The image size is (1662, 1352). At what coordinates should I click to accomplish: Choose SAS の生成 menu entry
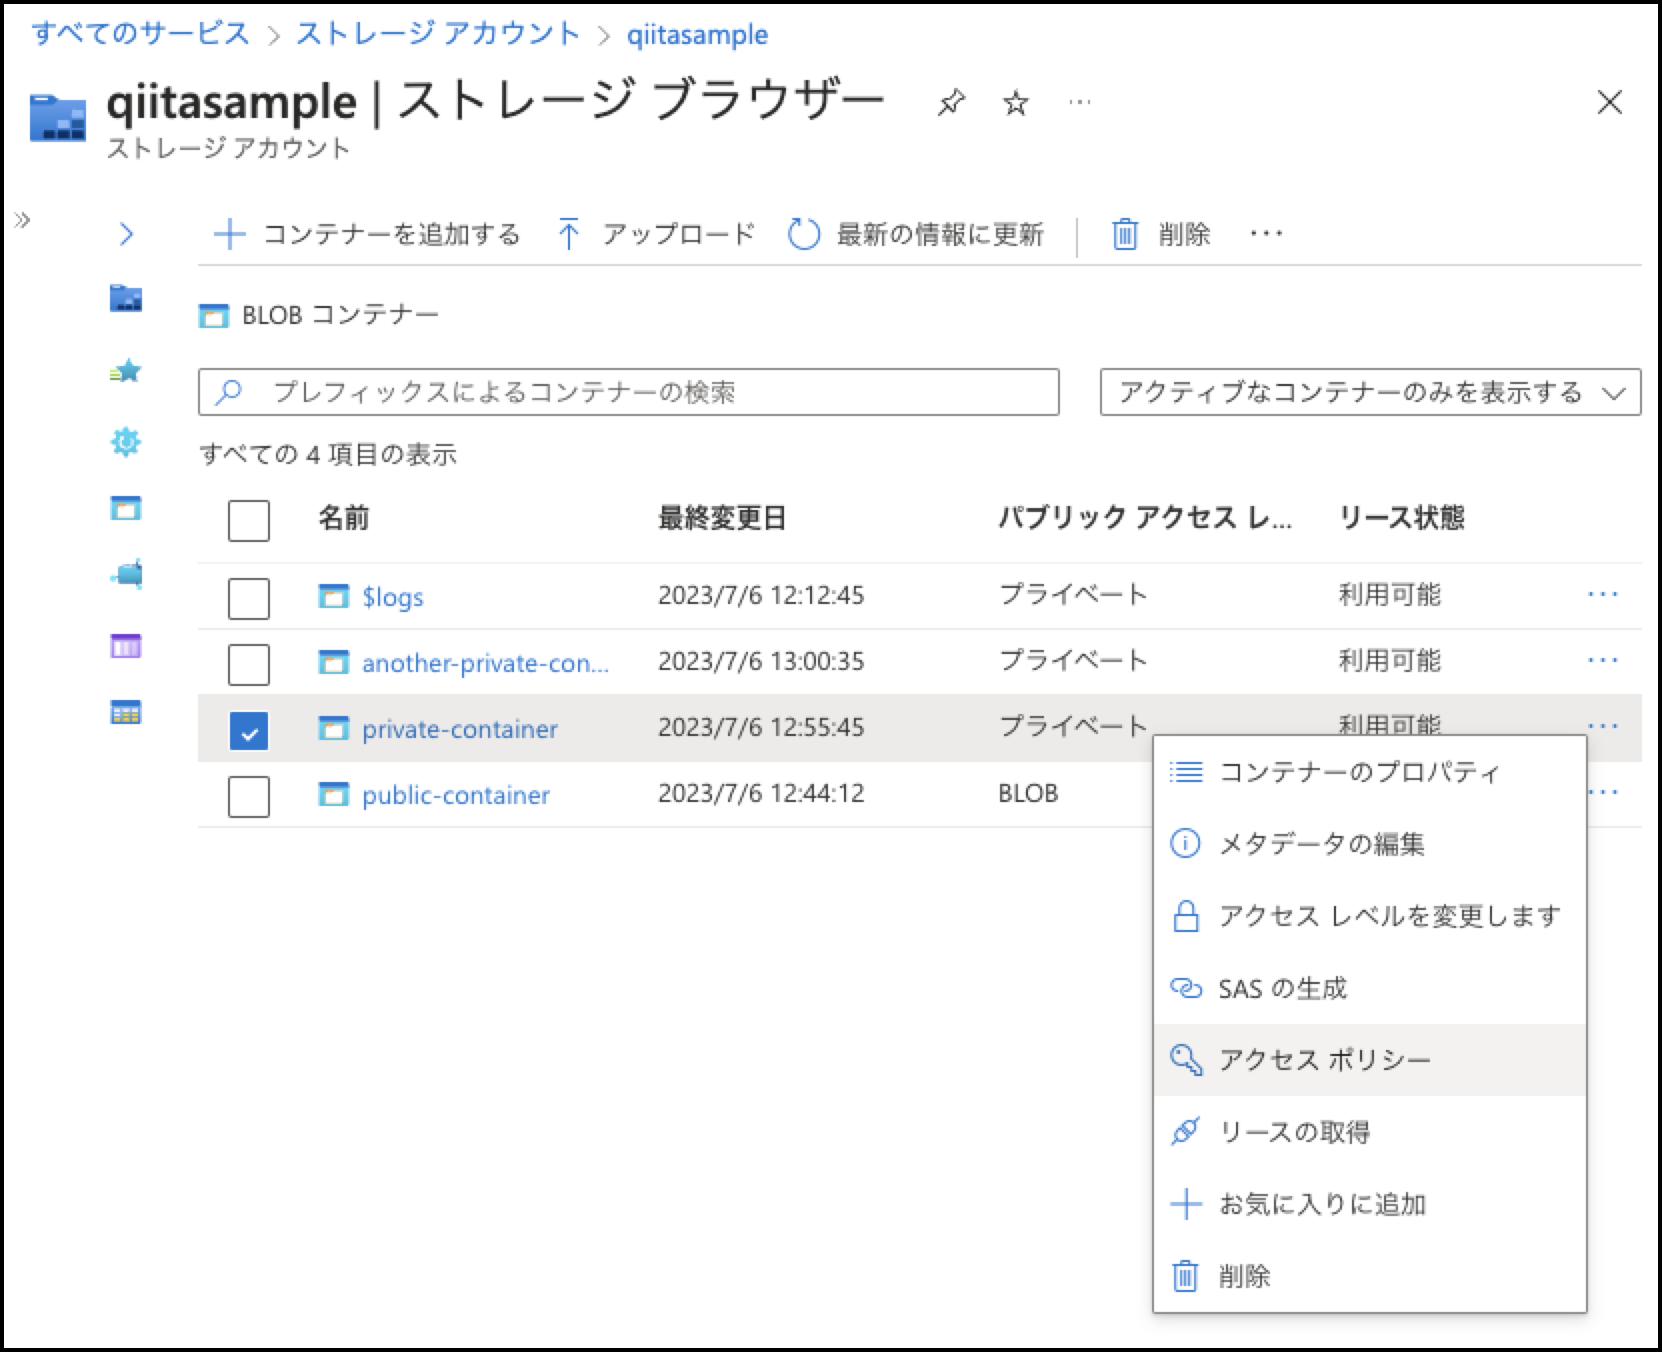(x=1370, y=988)
